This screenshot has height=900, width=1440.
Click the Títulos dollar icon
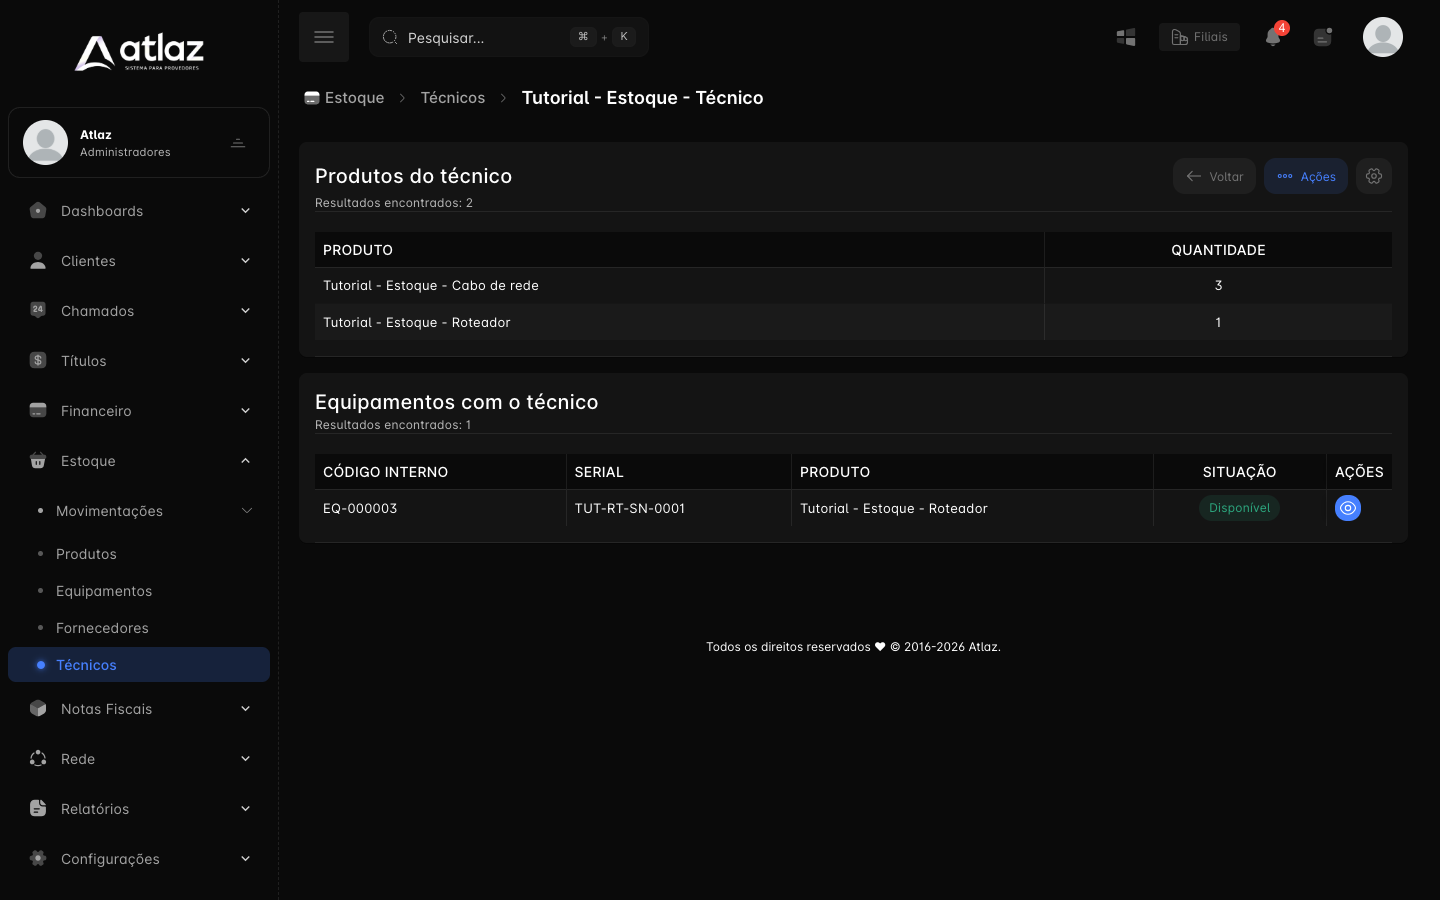pyautogui.click(x=38, y=360)
